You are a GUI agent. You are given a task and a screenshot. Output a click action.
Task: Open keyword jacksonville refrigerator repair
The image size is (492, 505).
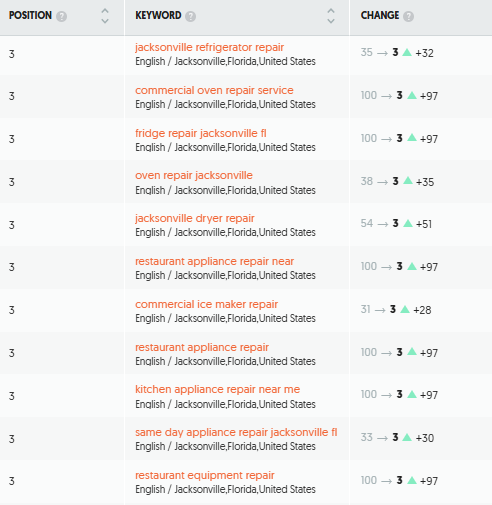(x=209, y=47)
